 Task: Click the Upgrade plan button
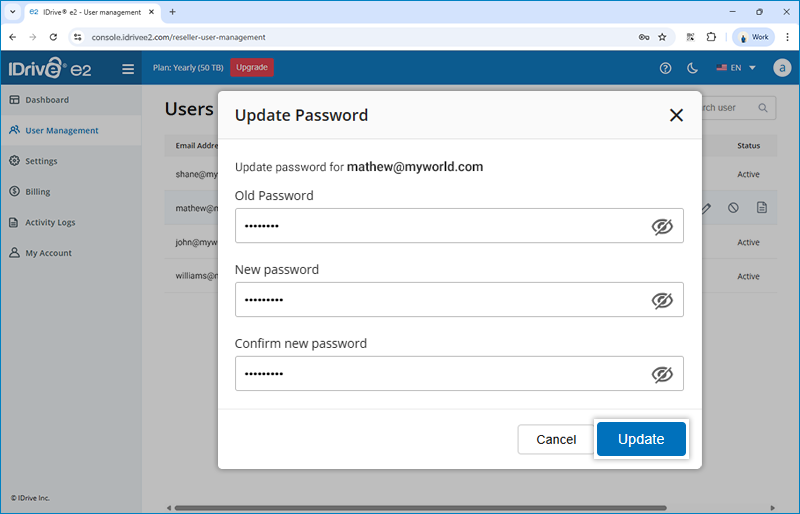tap(251, 67)
